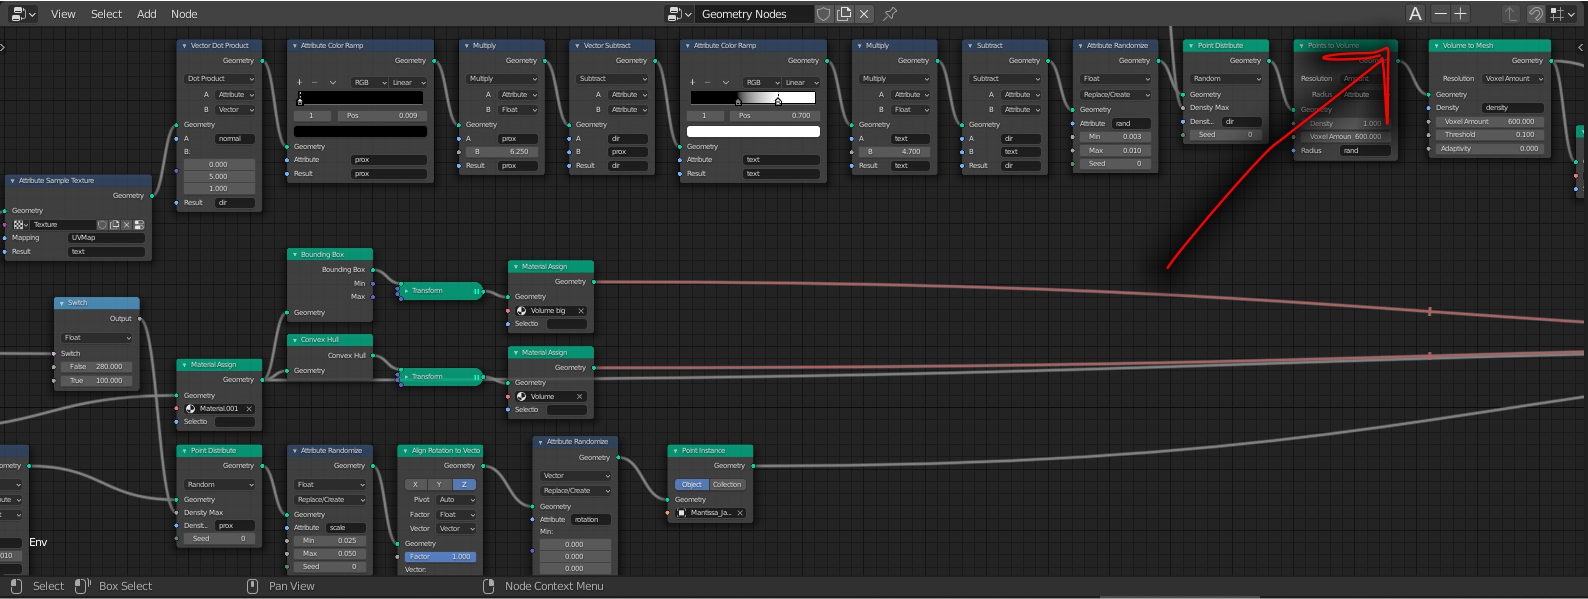Viewport: 1588px width, 599px height.
Task: Clear Material.001 from Material Assign node
Action: point(249,409)
